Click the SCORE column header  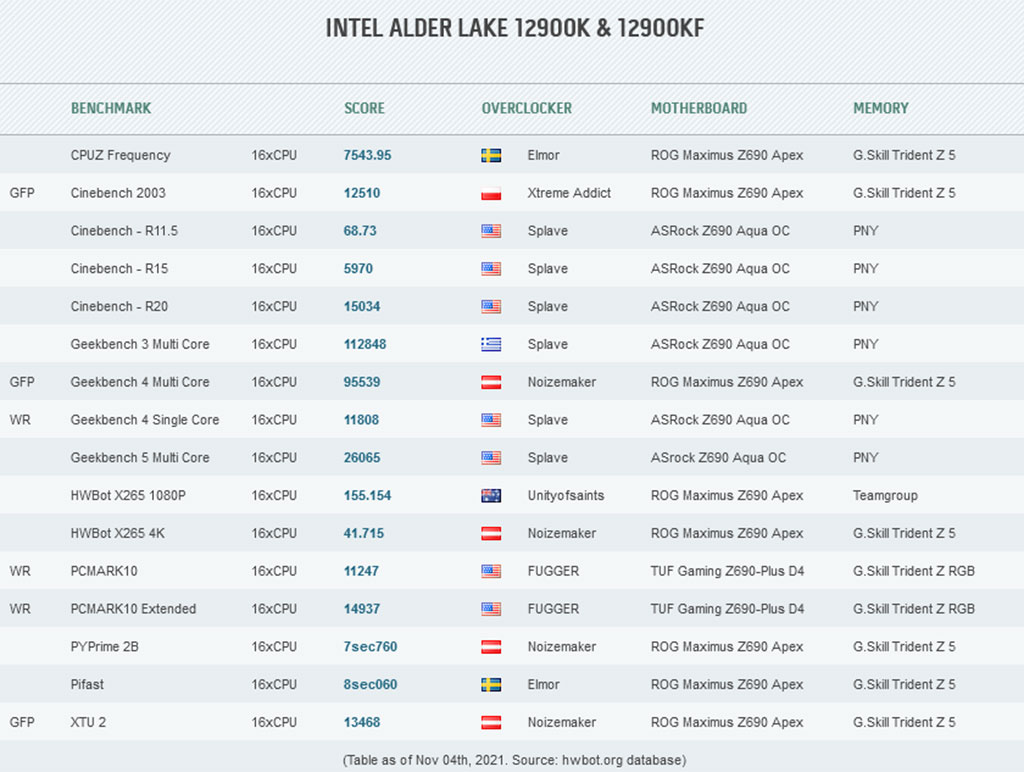pyautogui.click(x=364, y=108)
